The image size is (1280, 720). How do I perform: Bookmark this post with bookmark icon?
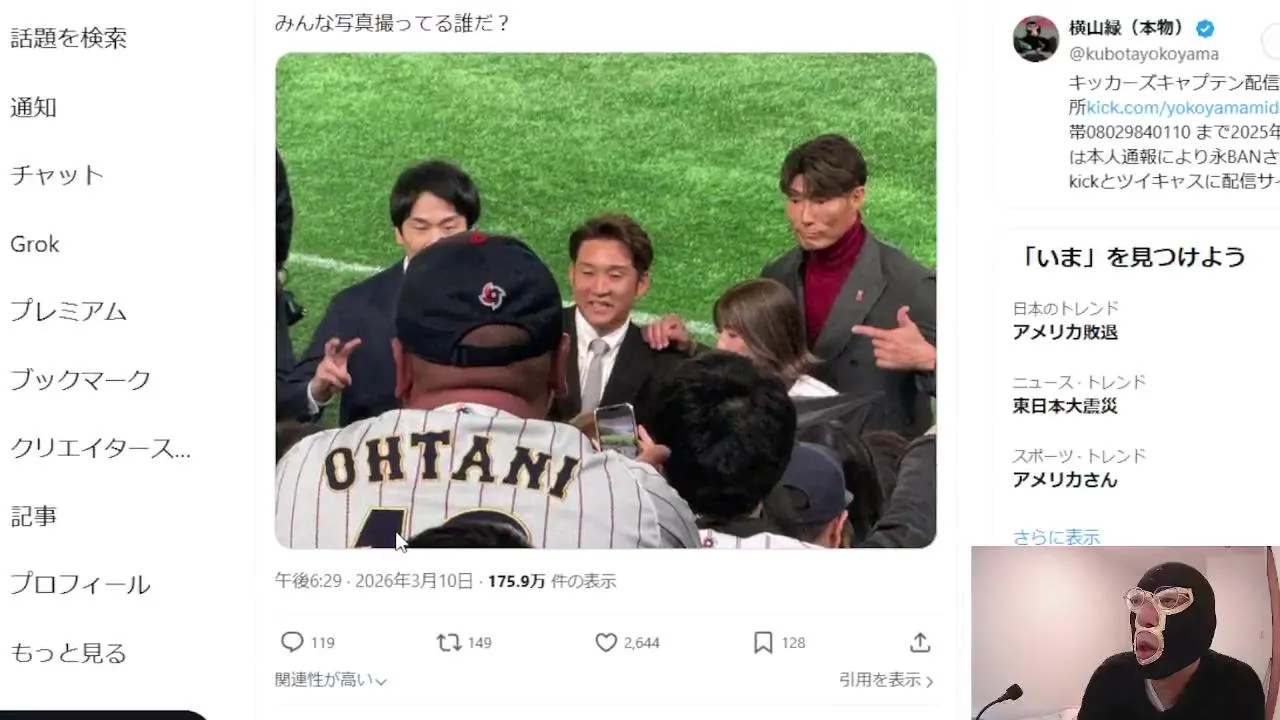[x=763, y=642]
